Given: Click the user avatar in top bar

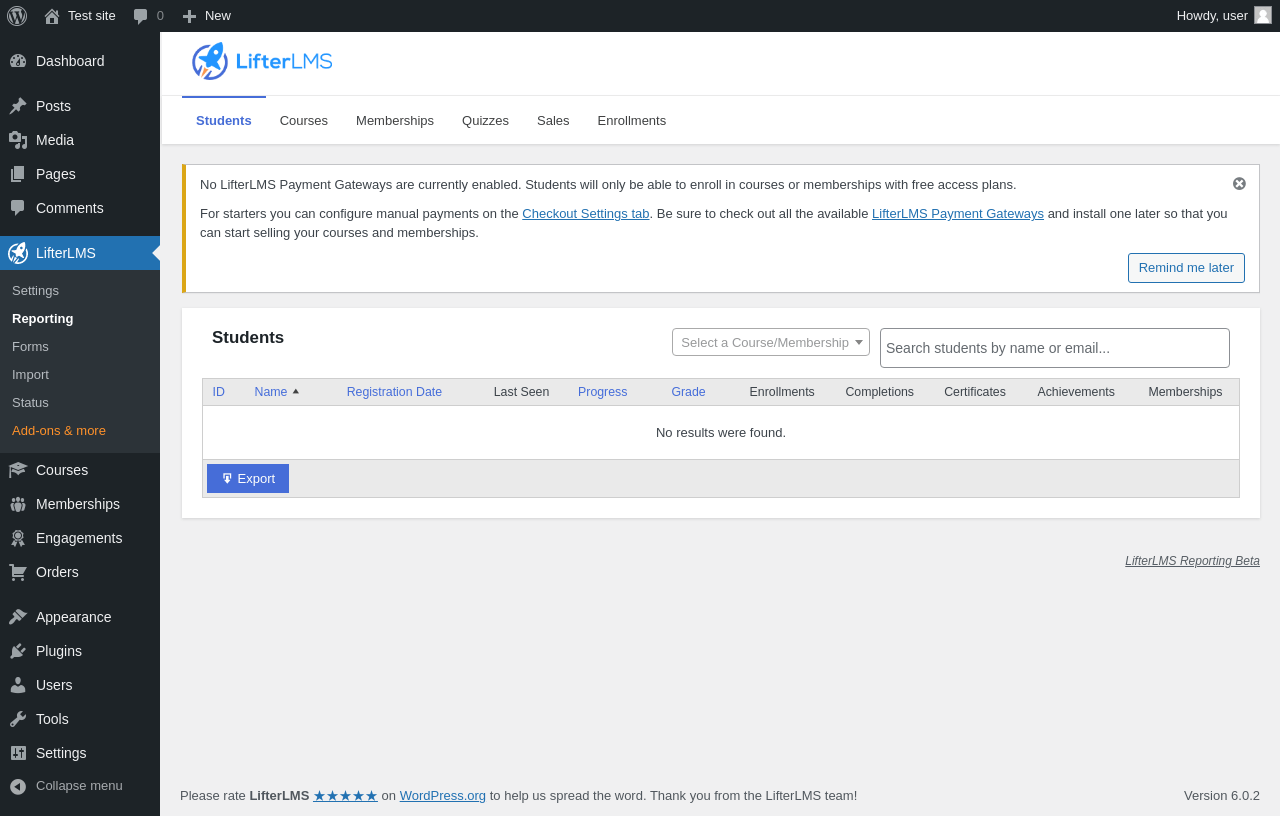Looking at the screenshot, I should pyautogui.click(x=1263, y=15).
